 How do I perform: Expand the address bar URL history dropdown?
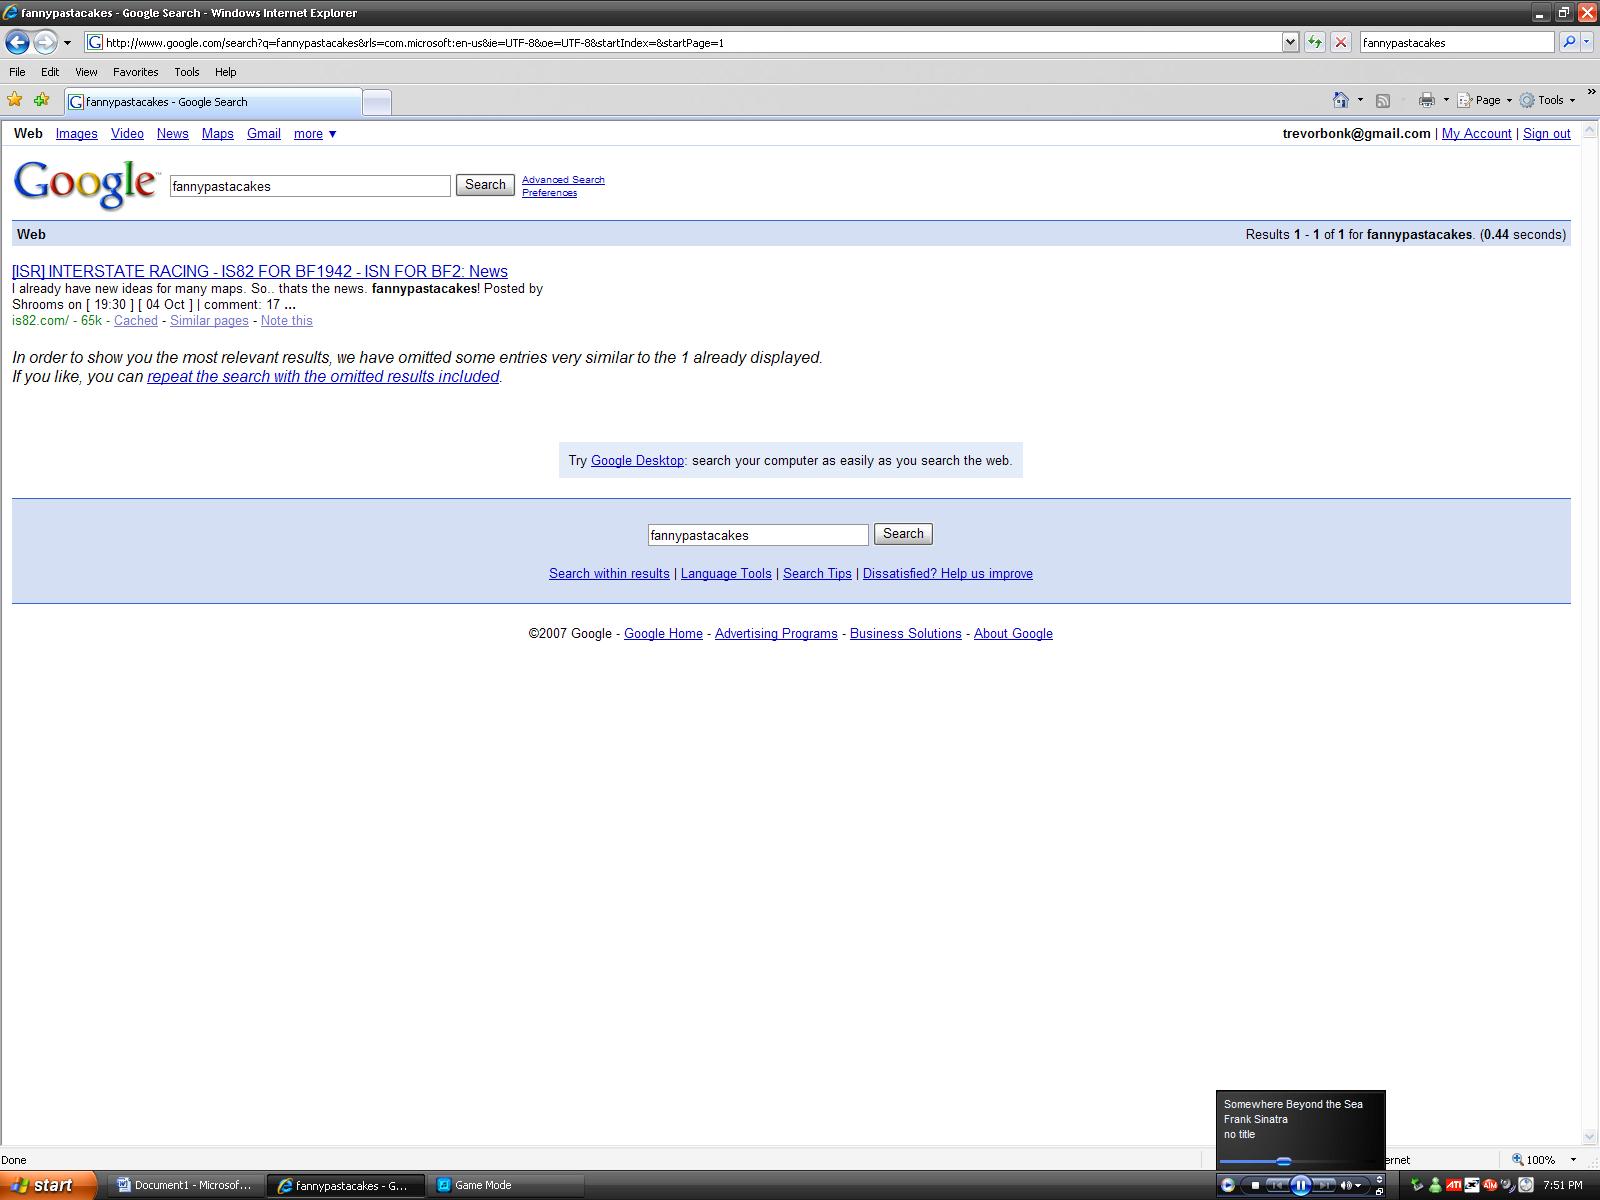[x=1290, y=42]
